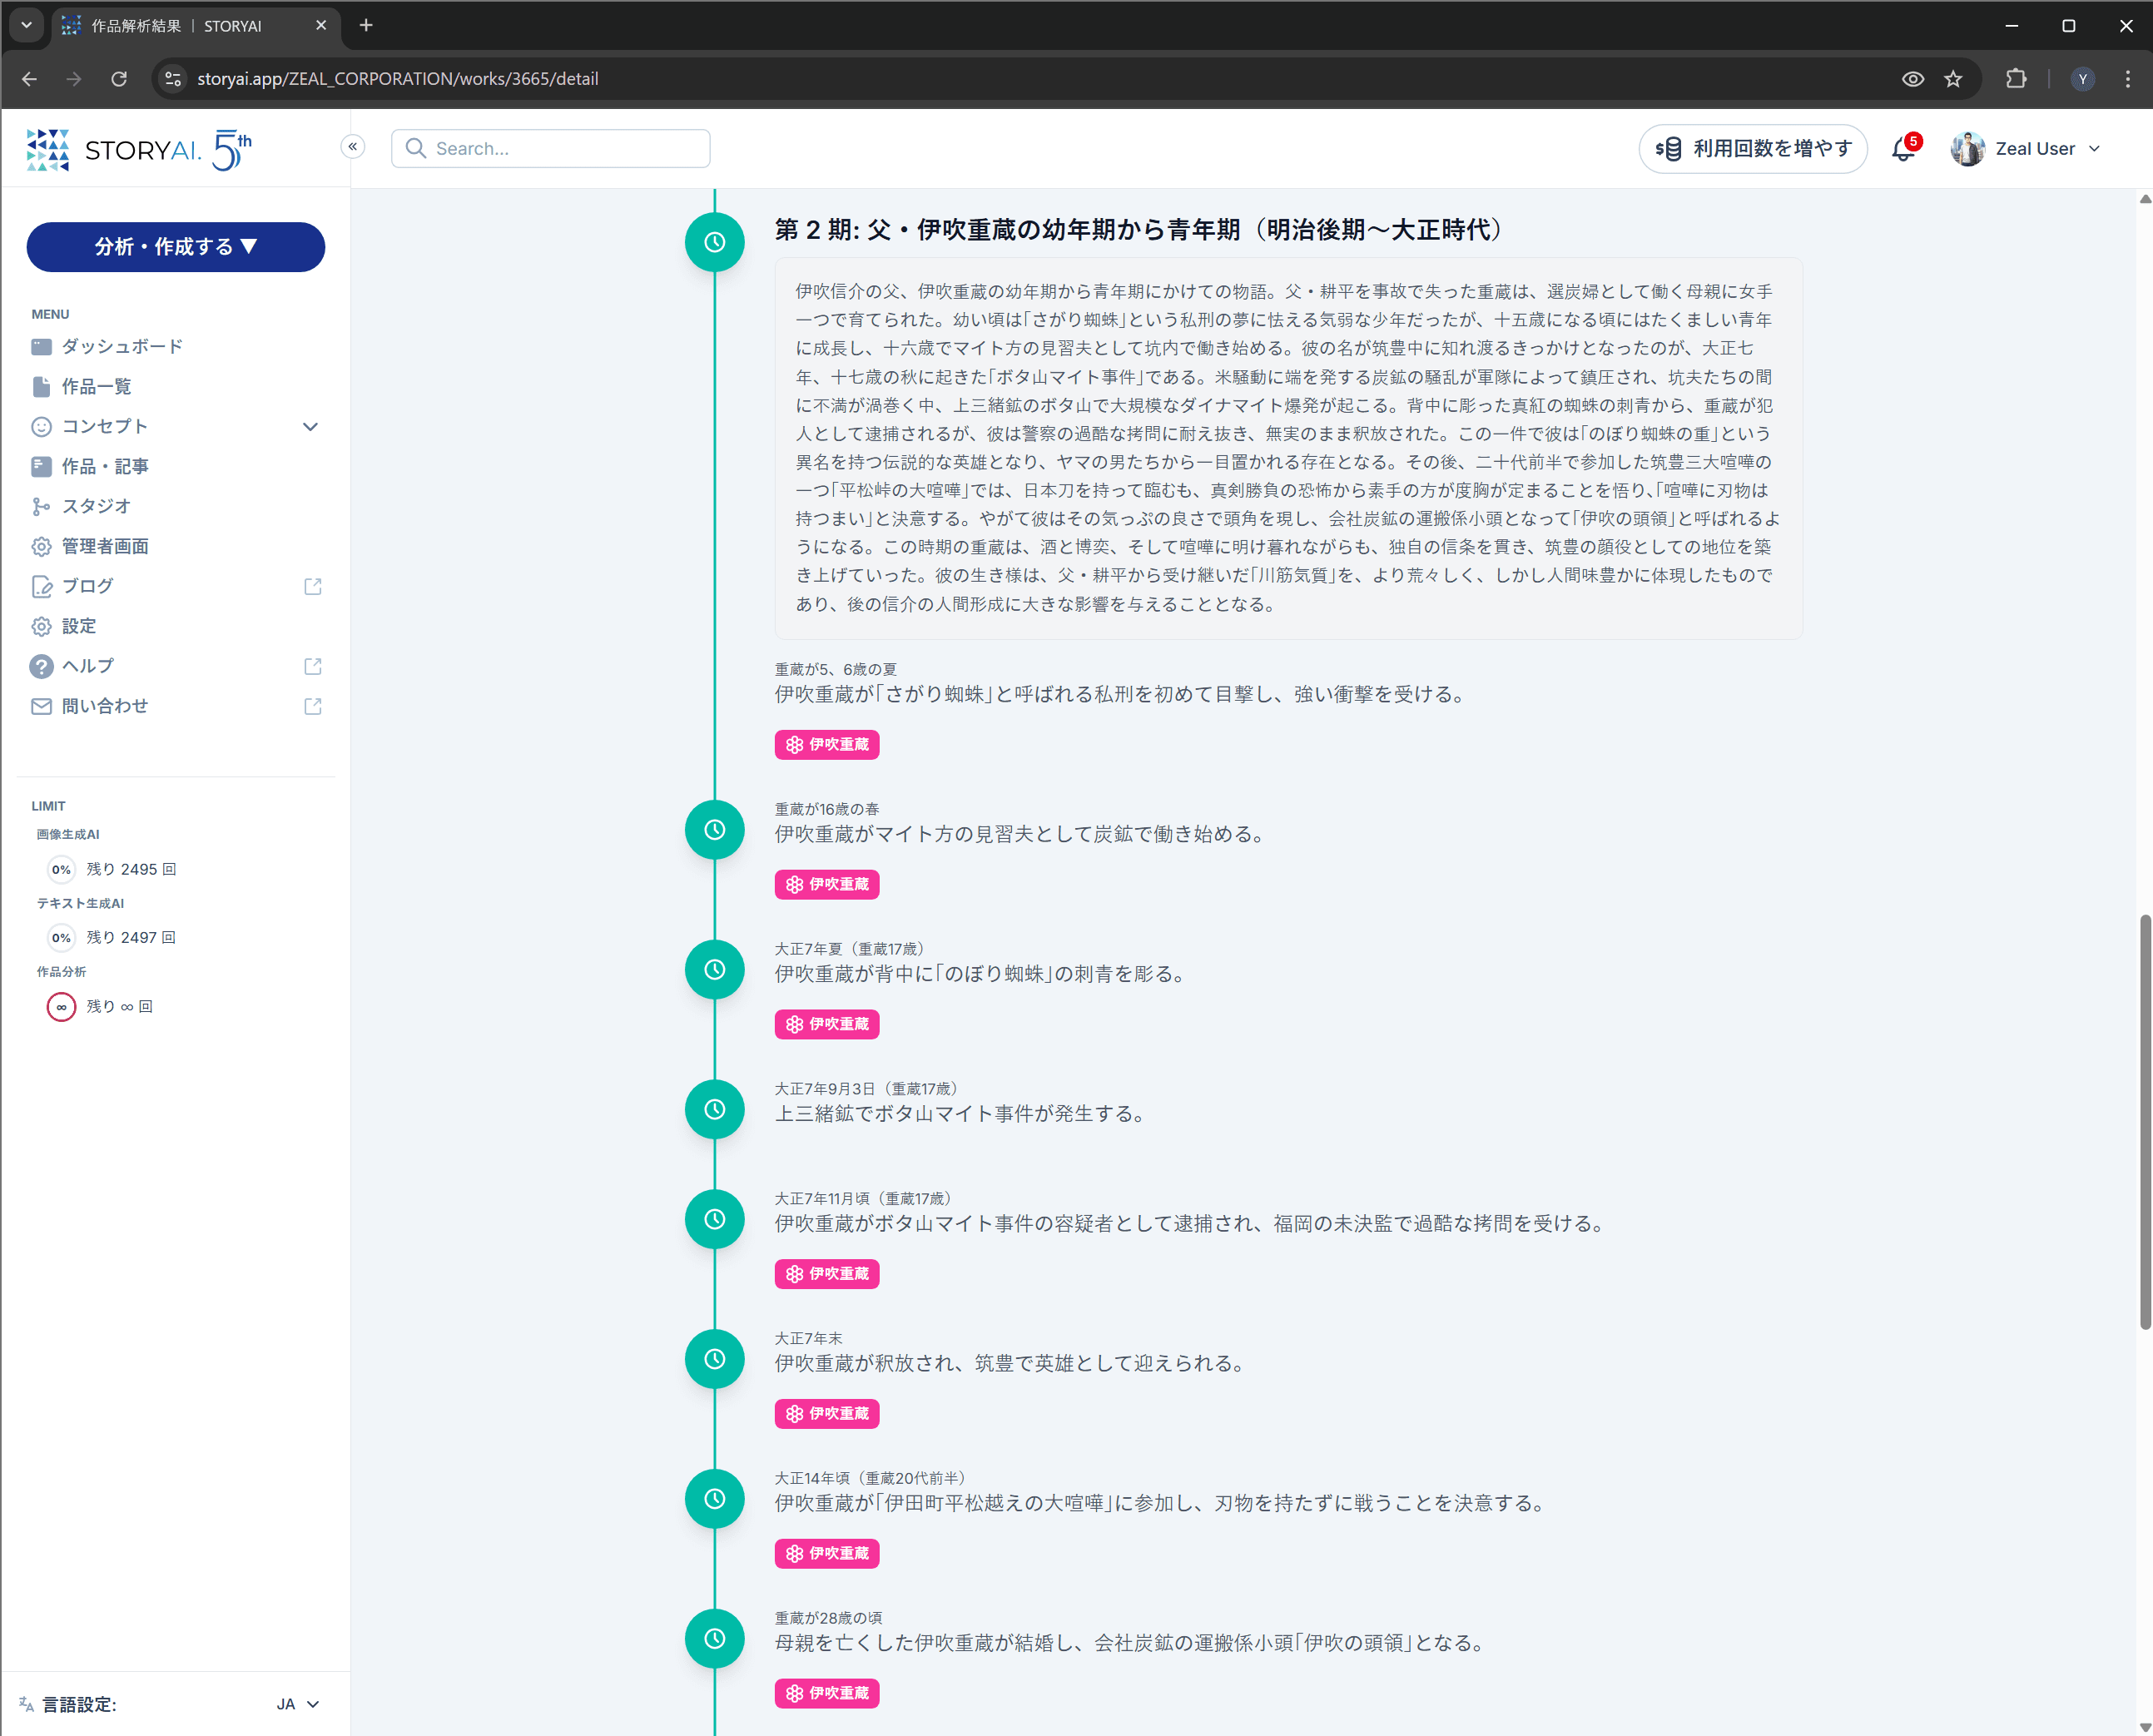Click the page vertical scrollbar thumb

tap(2144, 1122)
